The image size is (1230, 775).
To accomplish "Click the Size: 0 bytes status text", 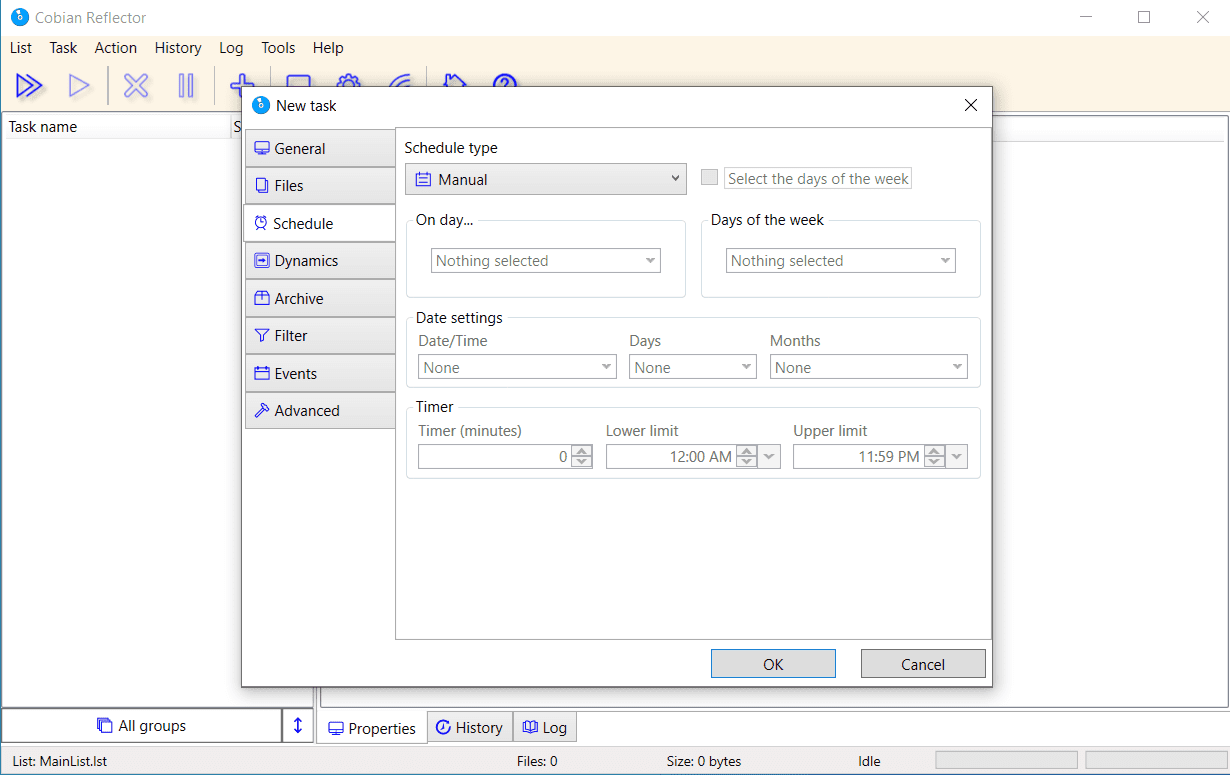I will [x=704, y=761].
